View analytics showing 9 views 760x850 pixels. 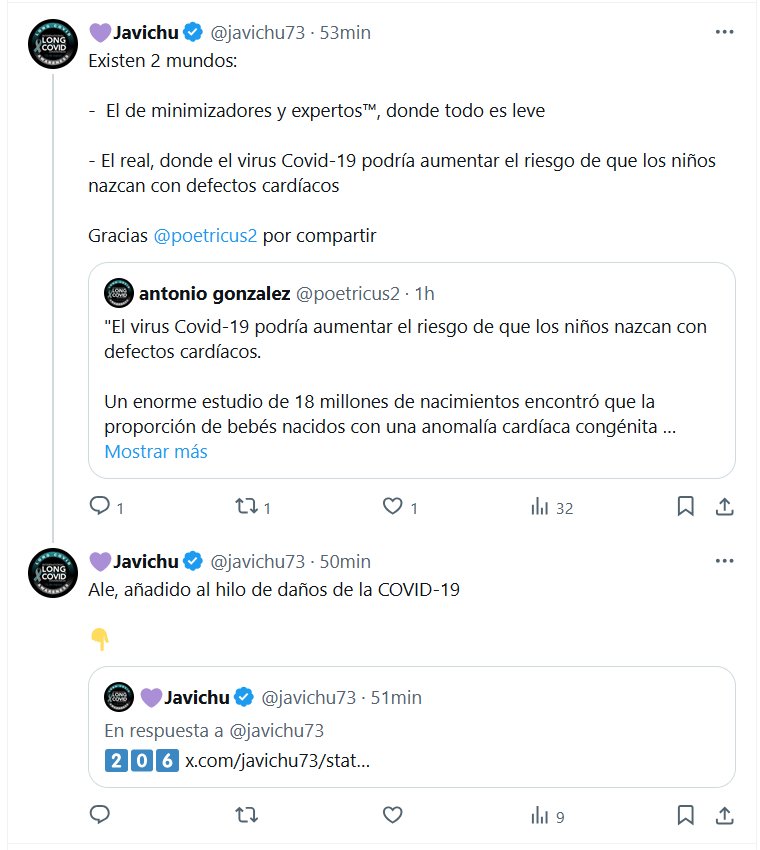point(541,816)
